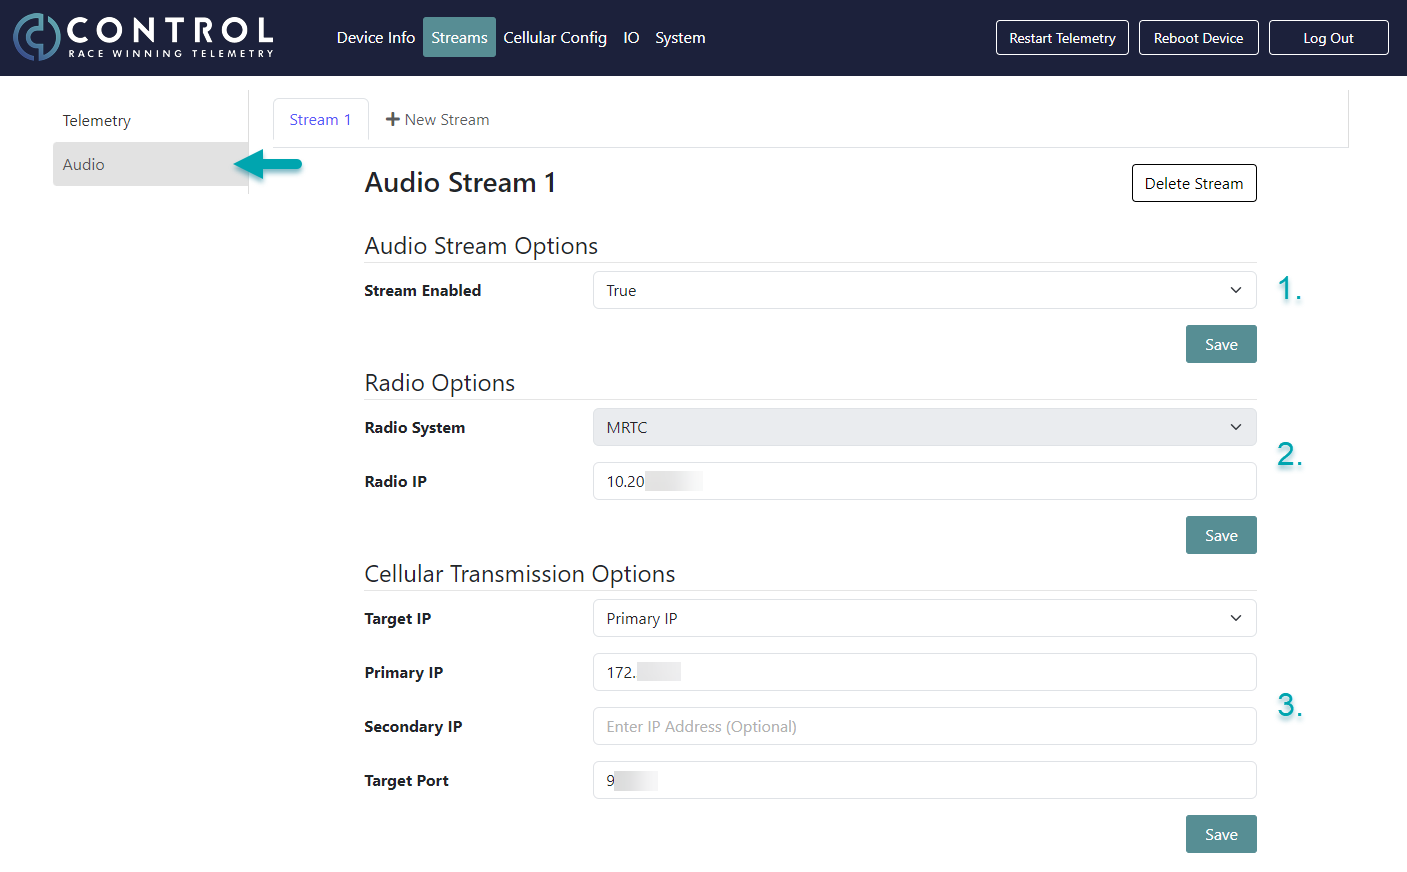
Task: Open the Stream Enabled dropdown chevron
Action: coord(1236,290)
